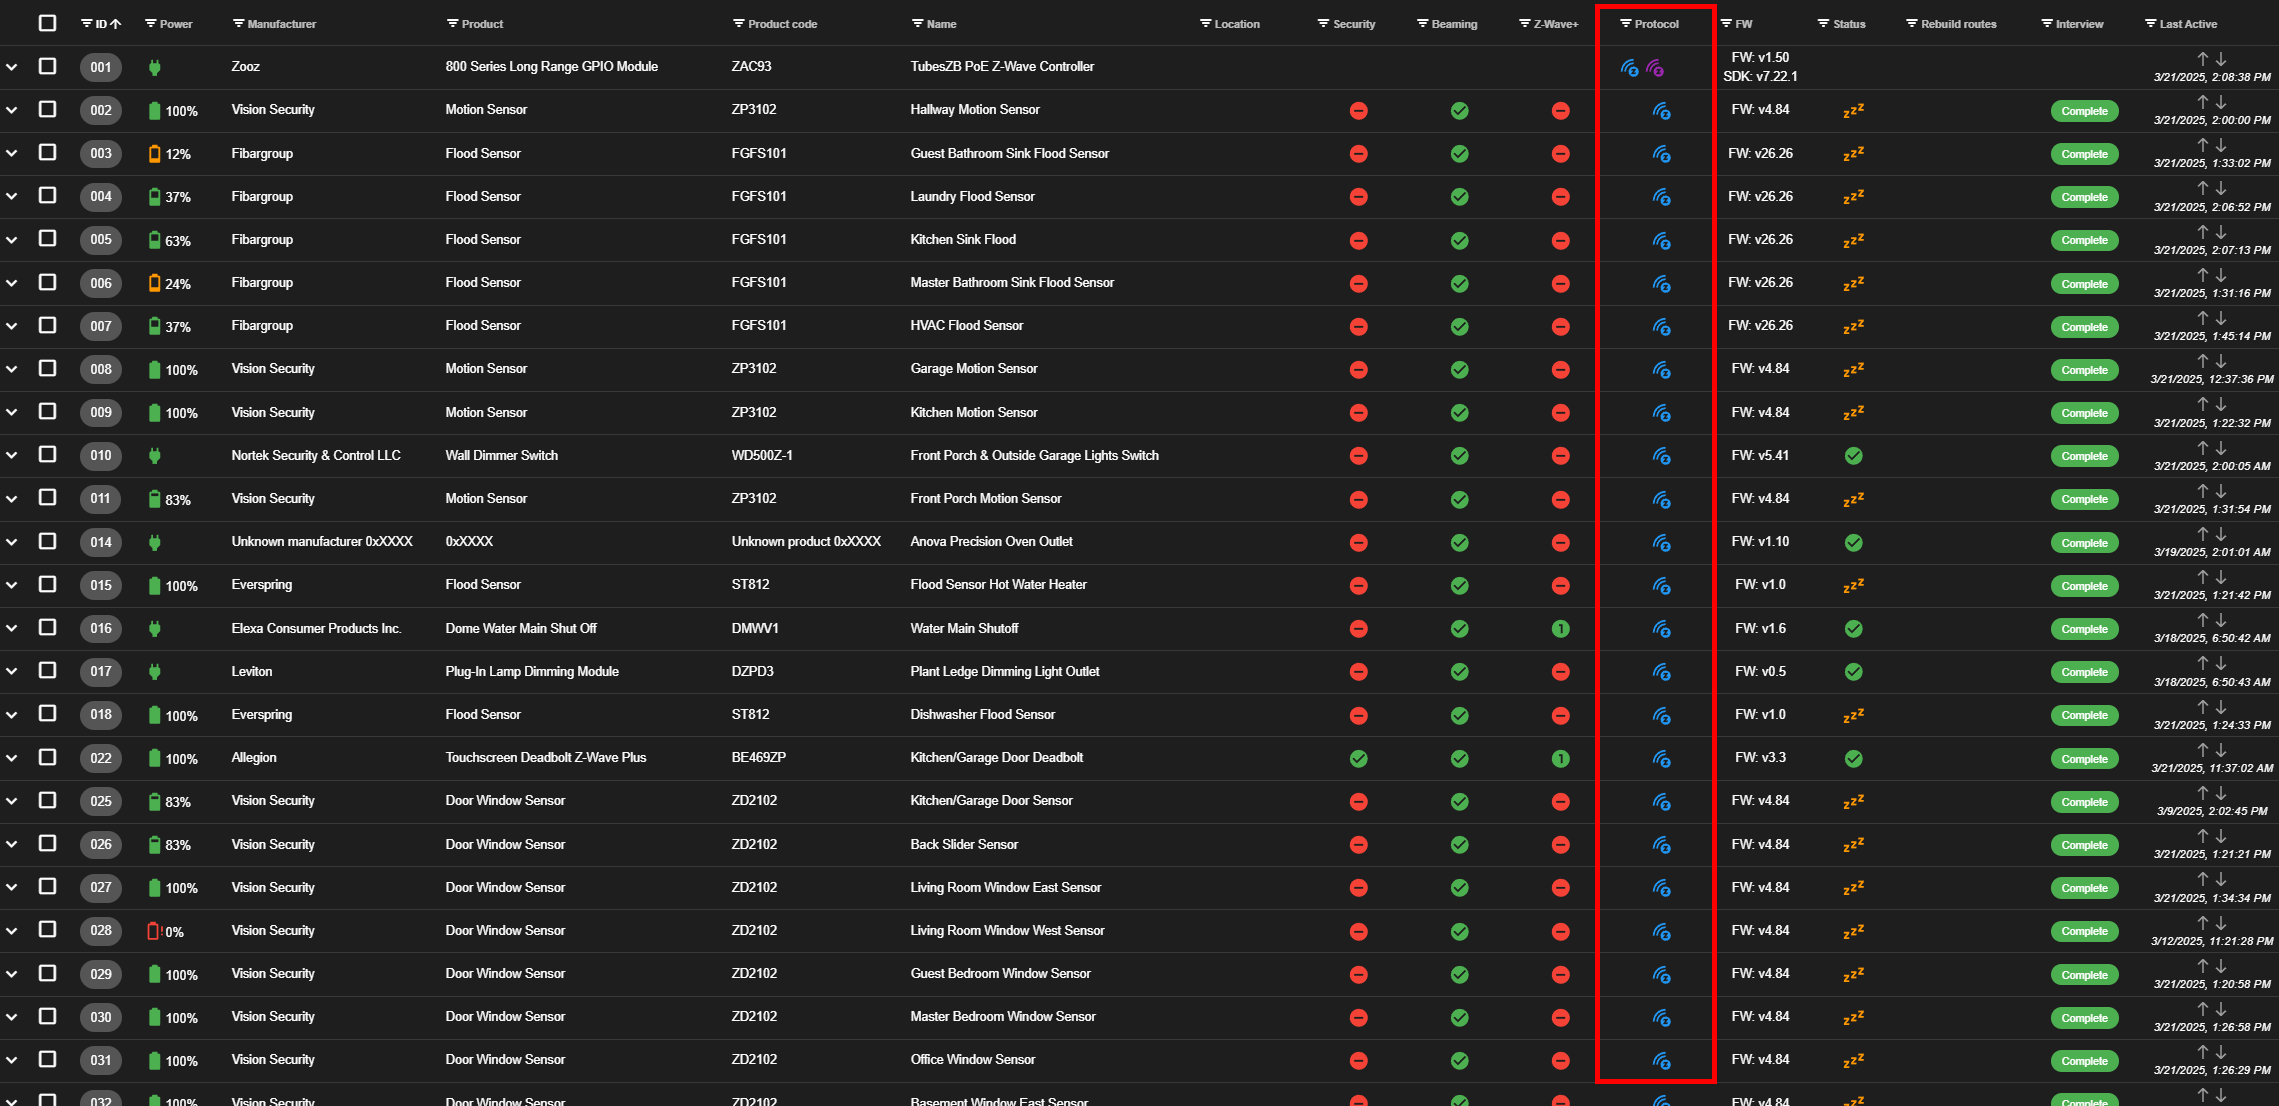Sort the table by Name column
Viewport: 2279px width, 1106px height.
(941, 24)
